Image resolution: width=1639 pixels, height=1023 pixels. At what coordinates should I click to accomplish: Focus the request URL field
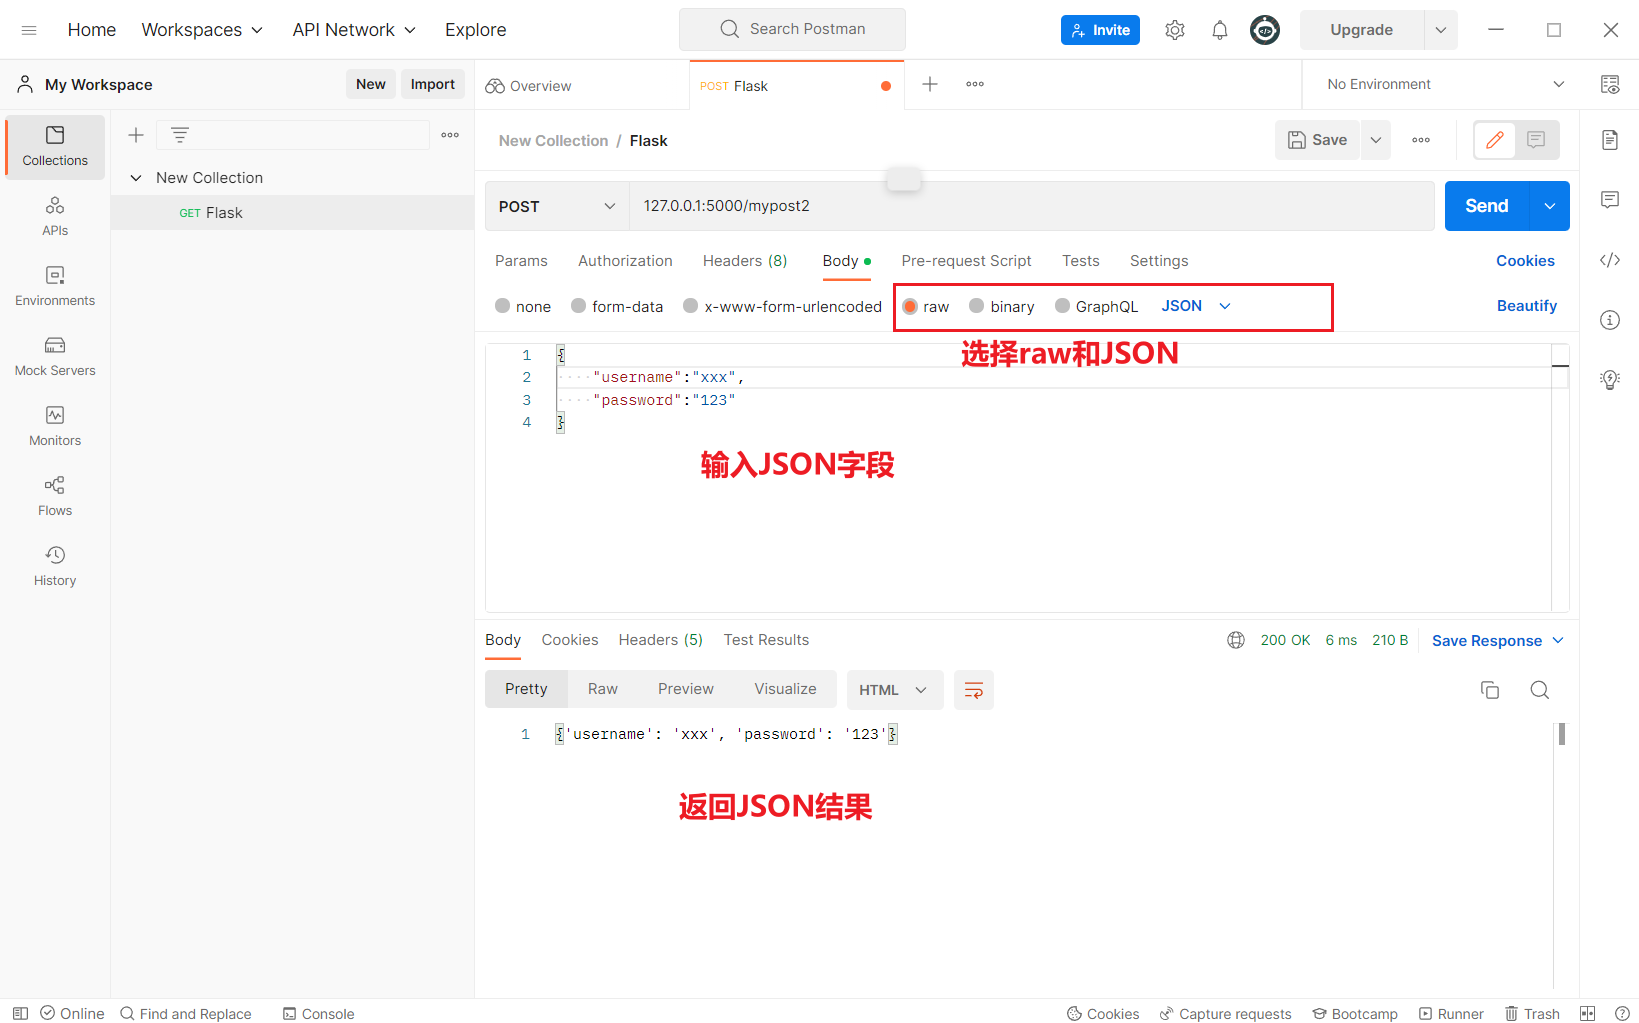(x=1032, y=206)
